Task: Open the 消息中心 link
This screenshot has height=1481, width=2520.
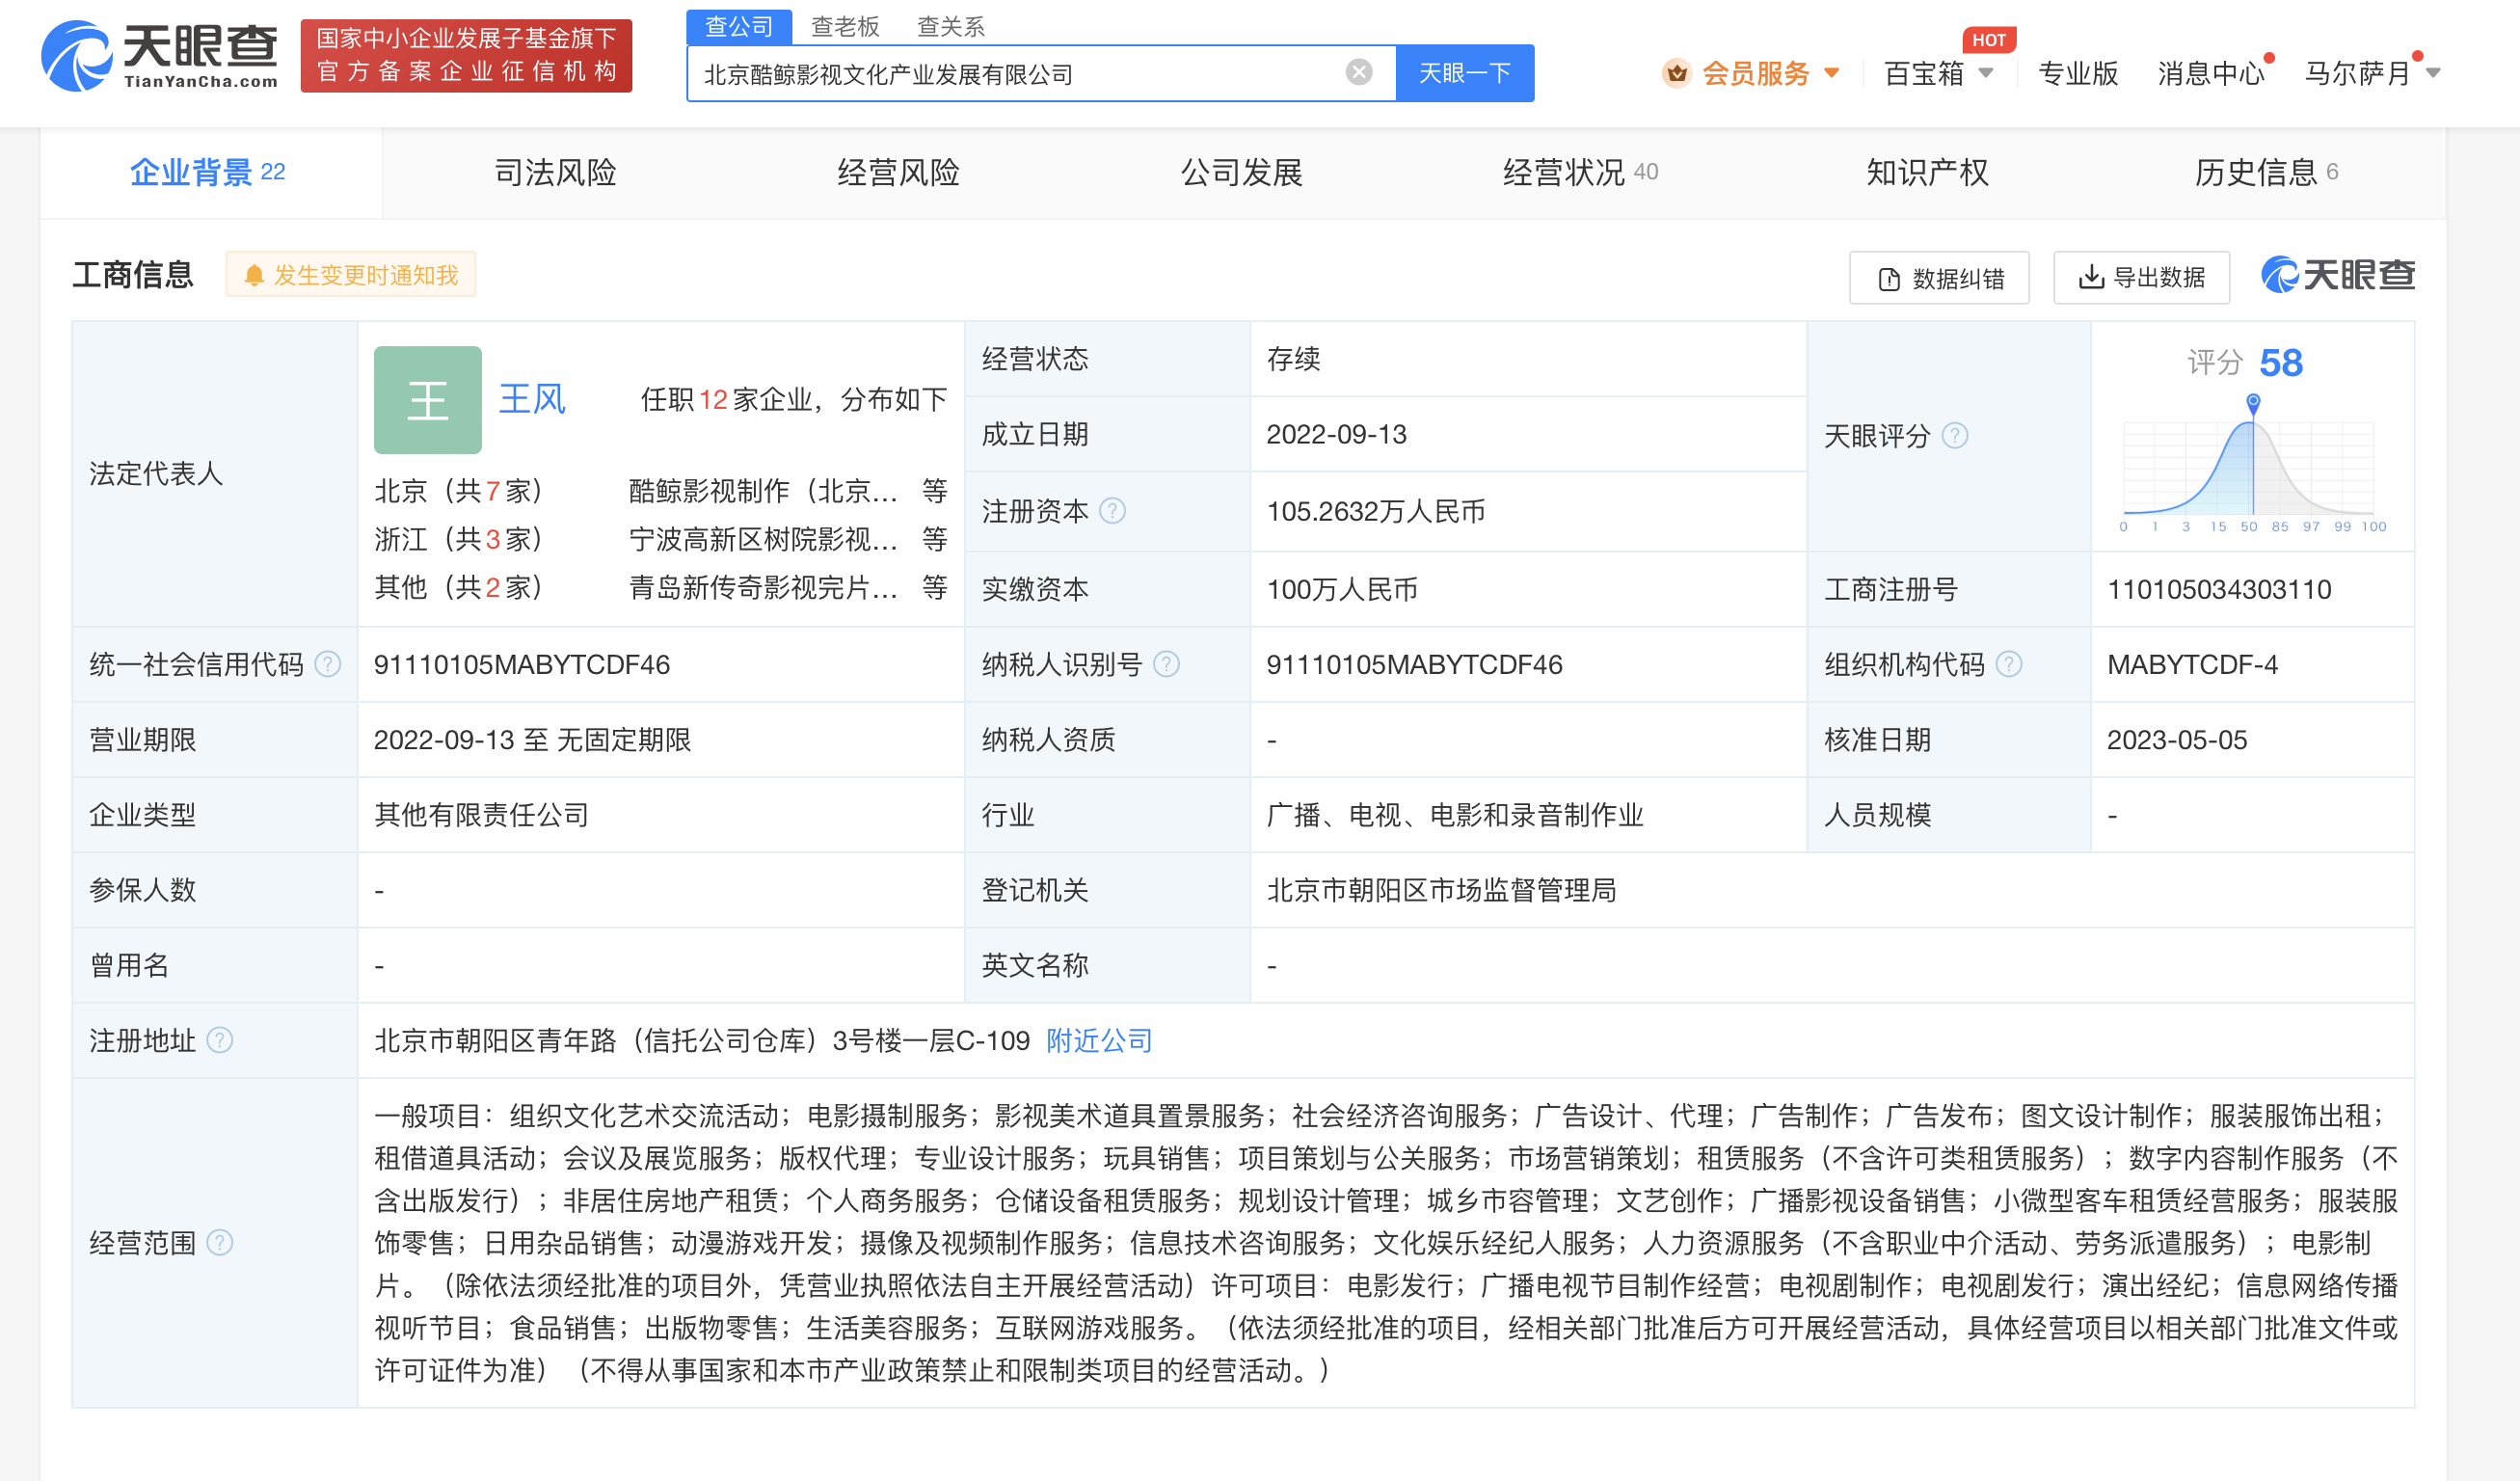Action: [2211, 73]
